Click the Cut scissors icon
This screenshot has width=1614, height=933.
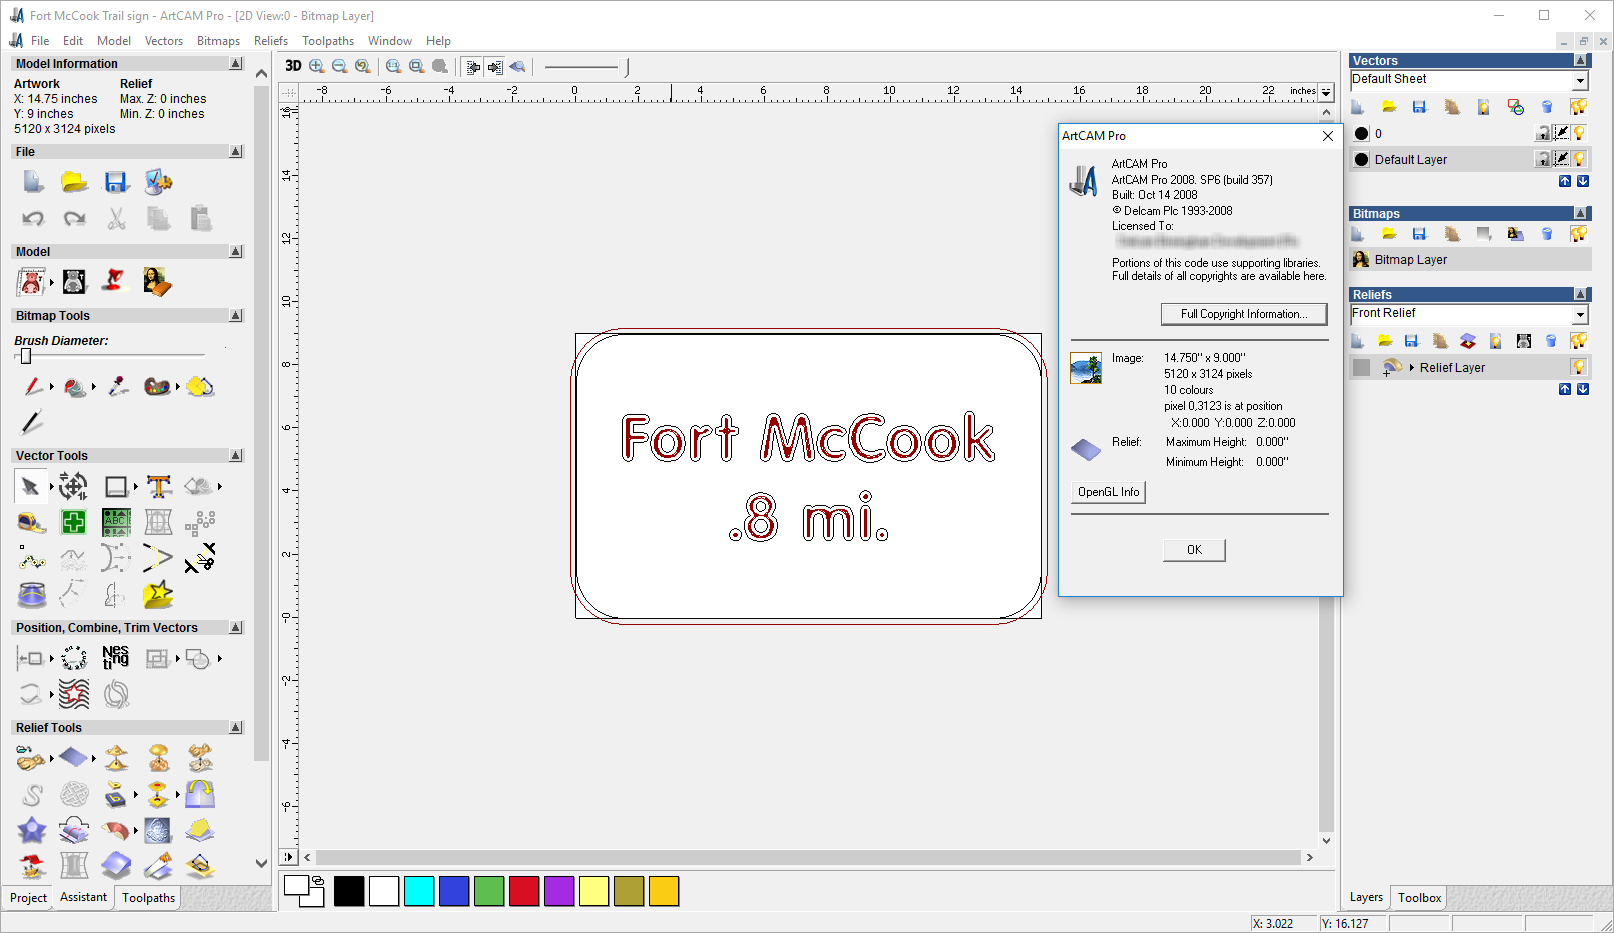pyautogui.click(x=117, y=218)
